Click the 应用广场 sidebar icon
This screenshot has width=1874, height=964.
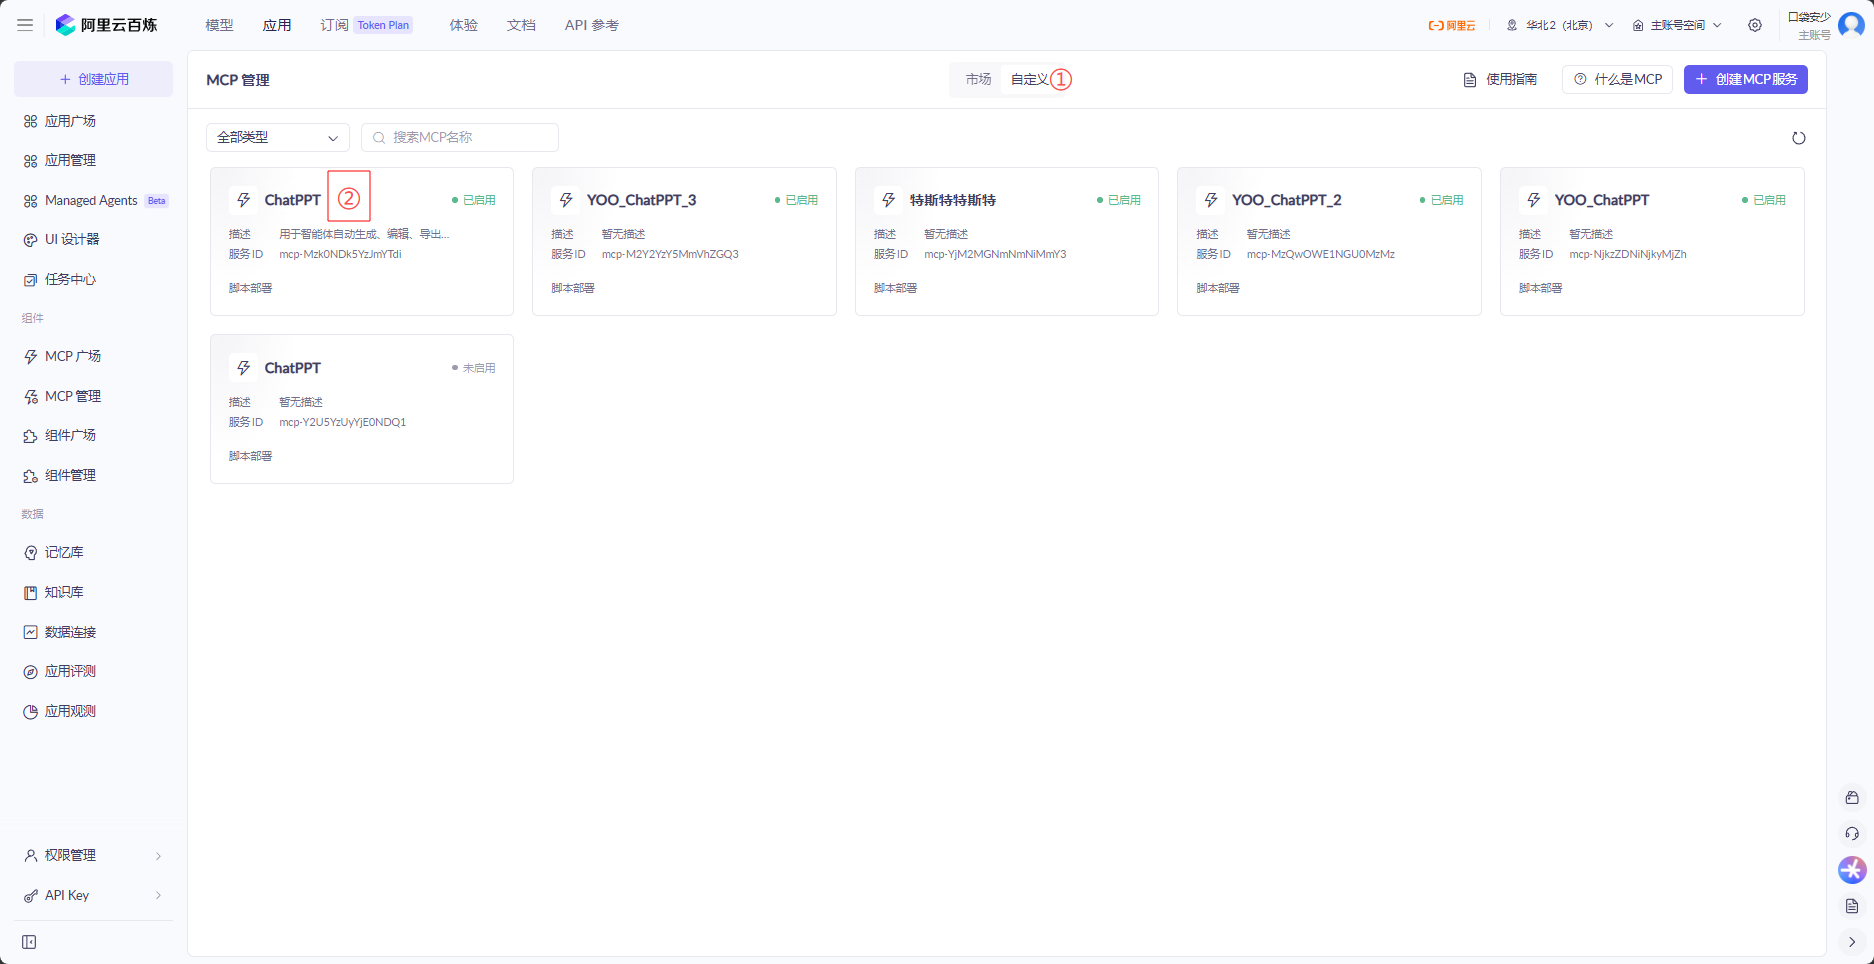30,121
